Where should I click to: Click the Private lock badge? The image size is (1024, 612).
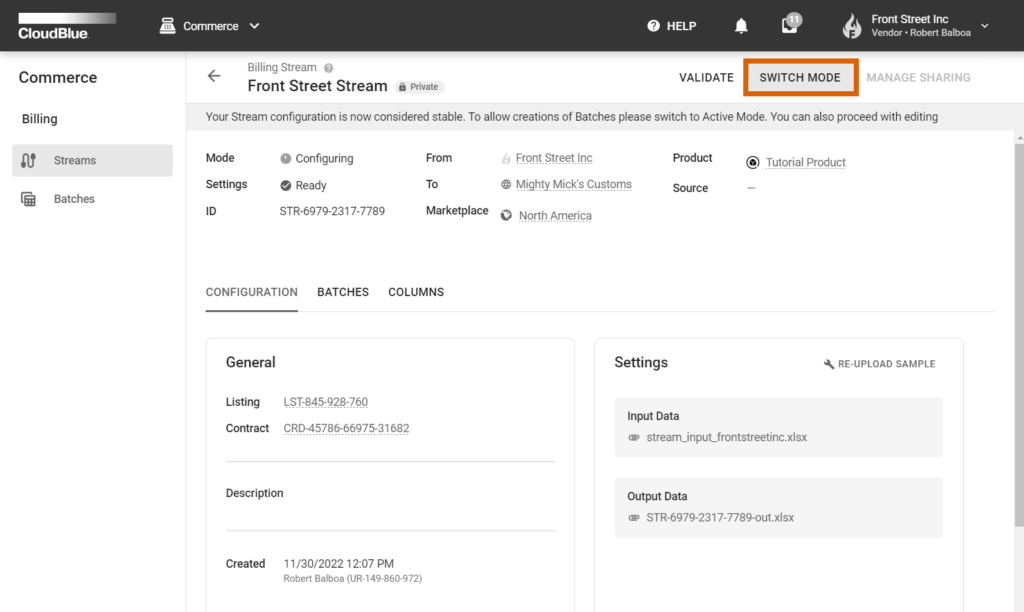tap(419, 87)
